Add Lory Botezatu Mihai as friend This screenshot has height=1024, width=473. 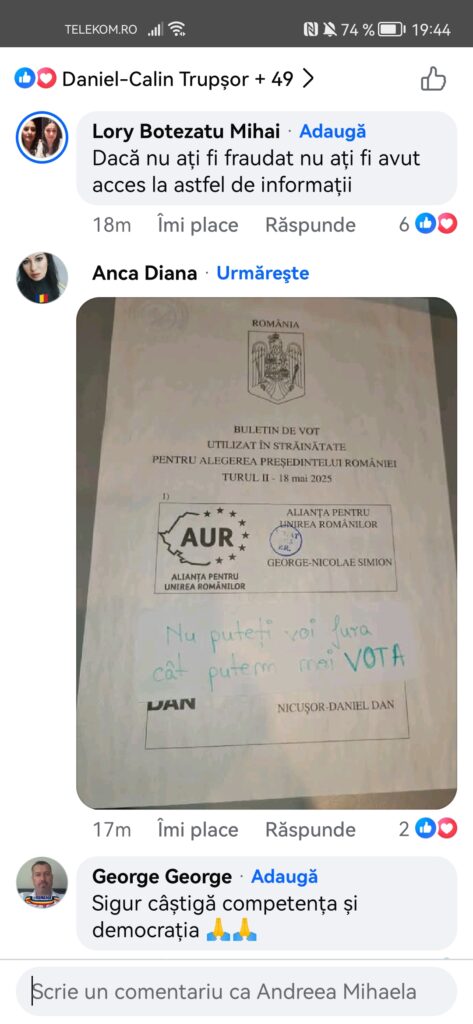tap(333, 131)
